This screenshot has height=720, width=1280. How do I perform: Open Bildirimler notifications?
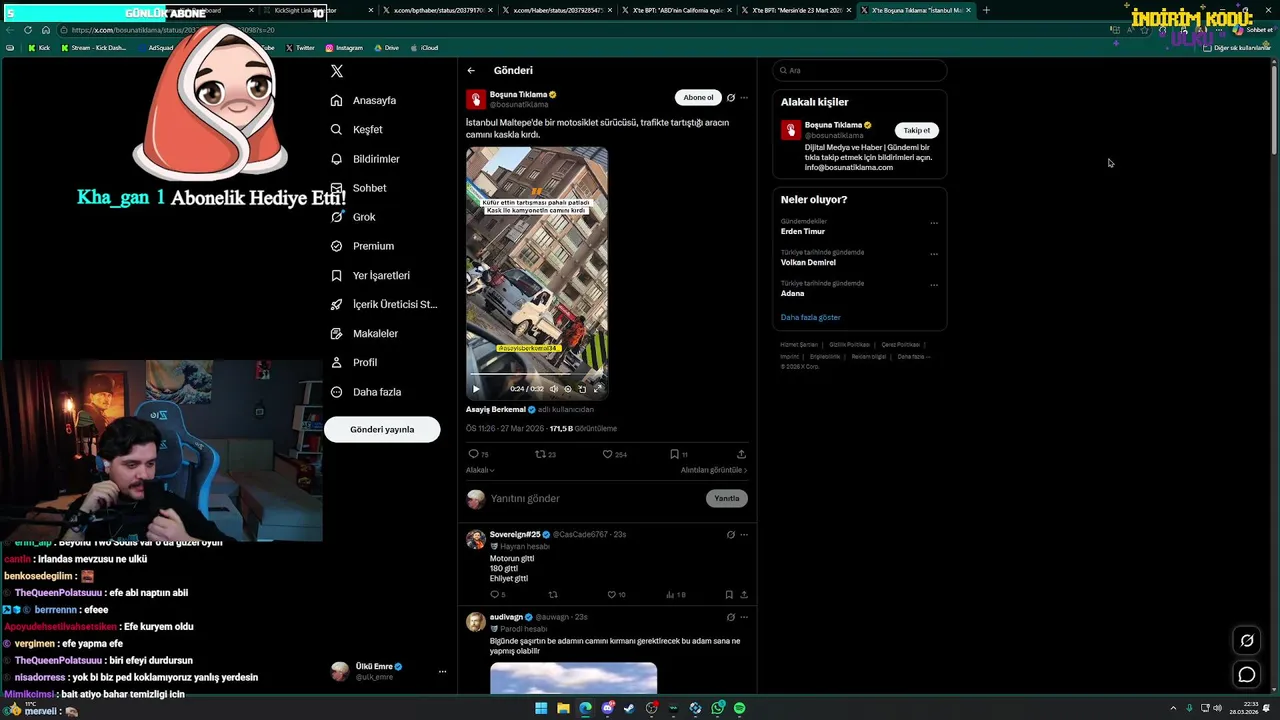coord(365,159)
